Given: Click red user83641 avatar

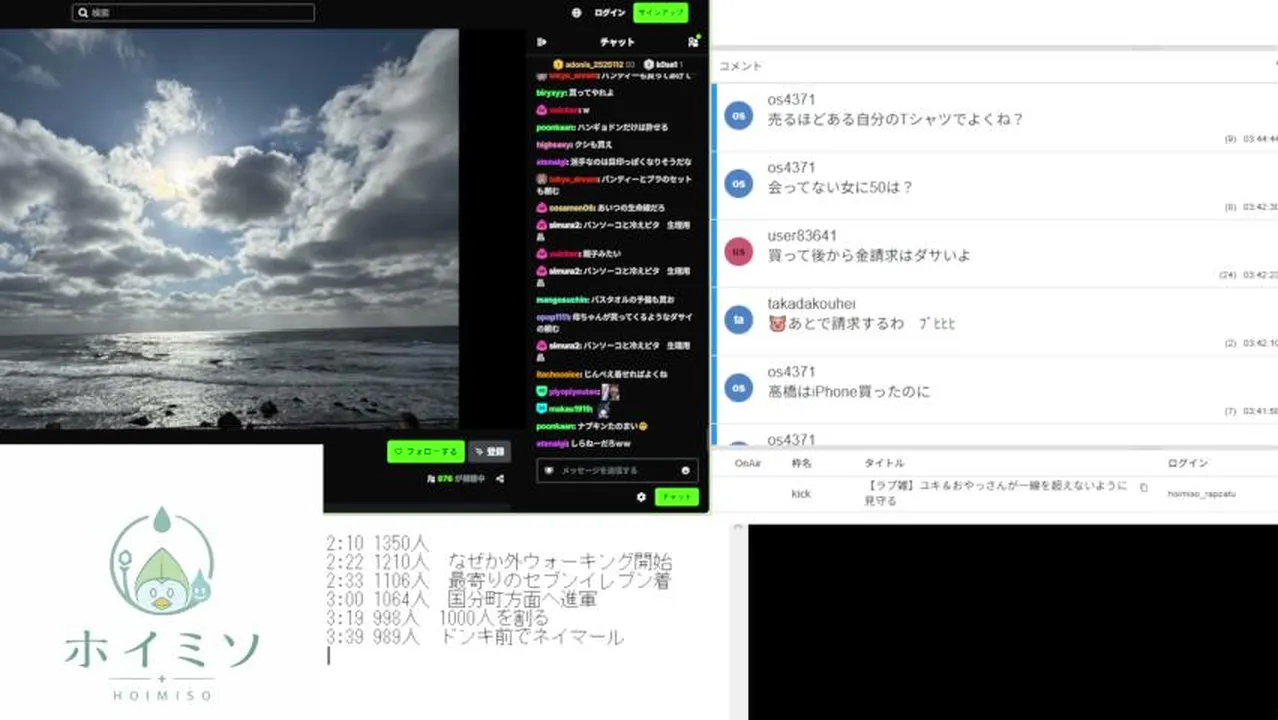Looking at the screenshot, I should [x=738, y=252].
